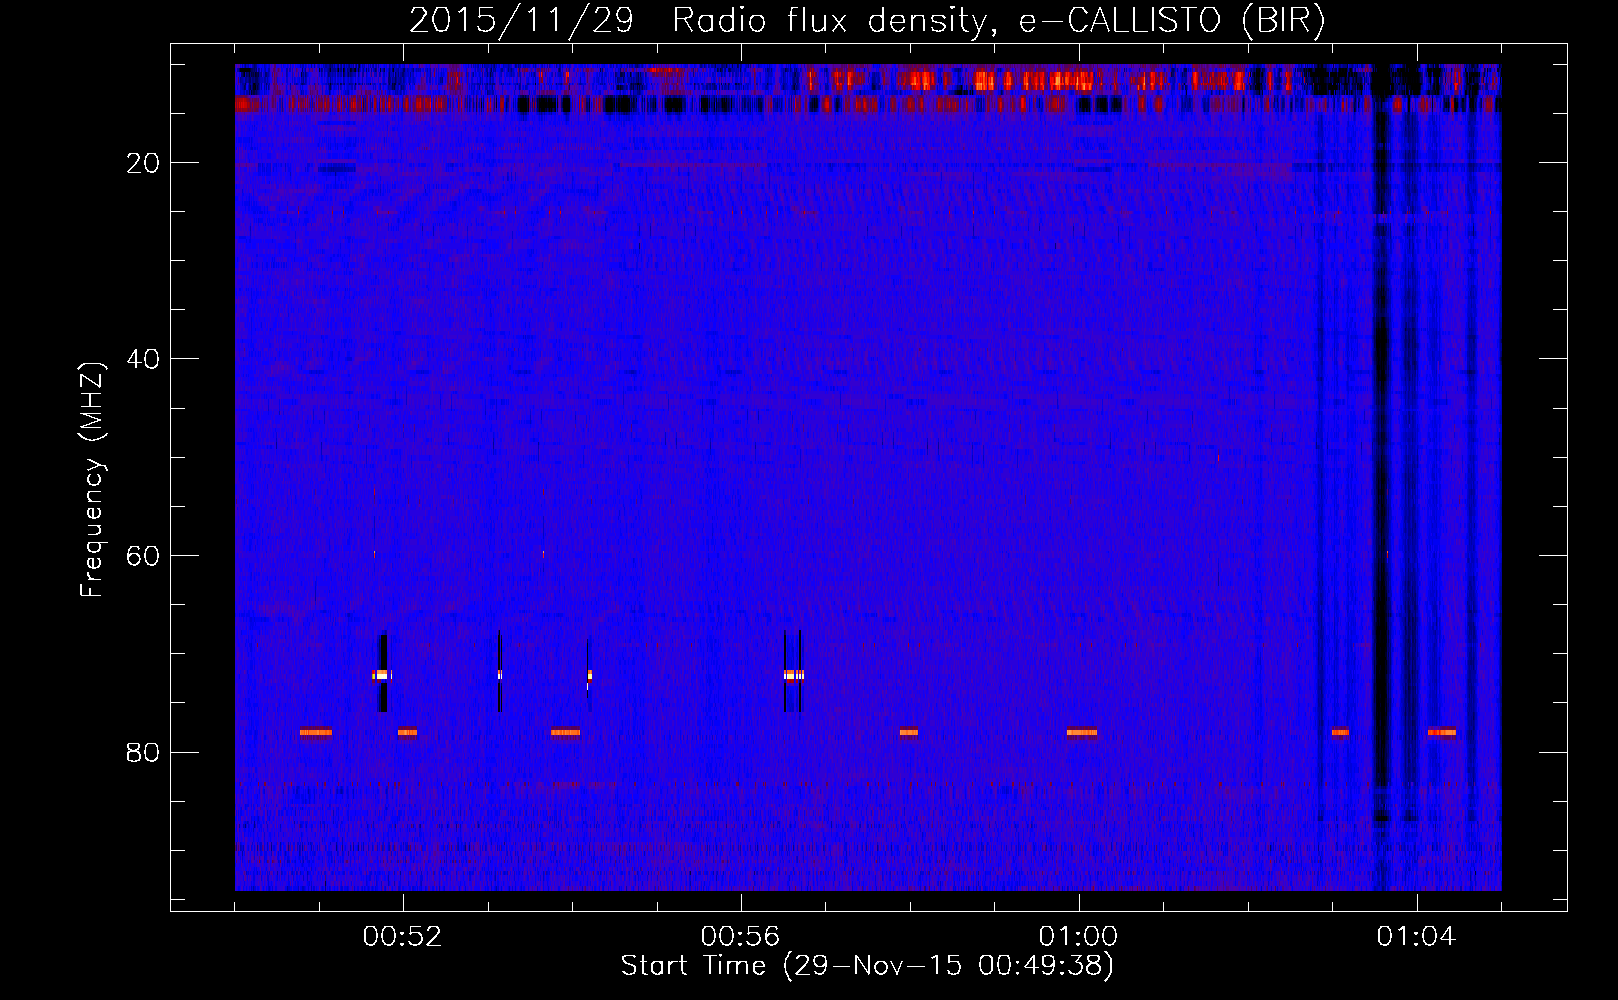Click the '60' frequency tick label

click(x=143, y=556)
